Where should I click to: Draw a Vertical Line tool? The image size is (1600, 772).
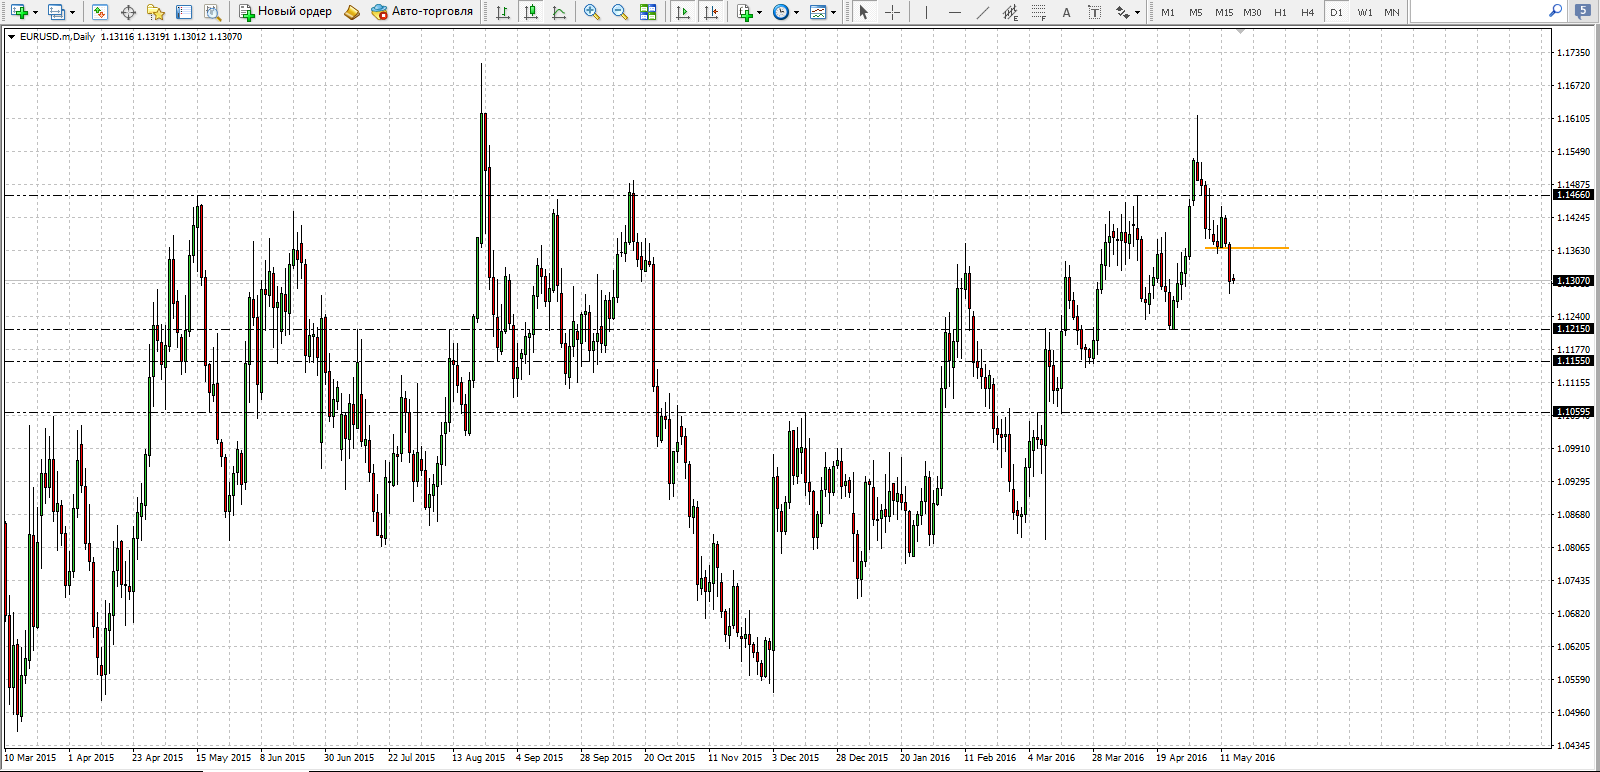coord(926,12)
